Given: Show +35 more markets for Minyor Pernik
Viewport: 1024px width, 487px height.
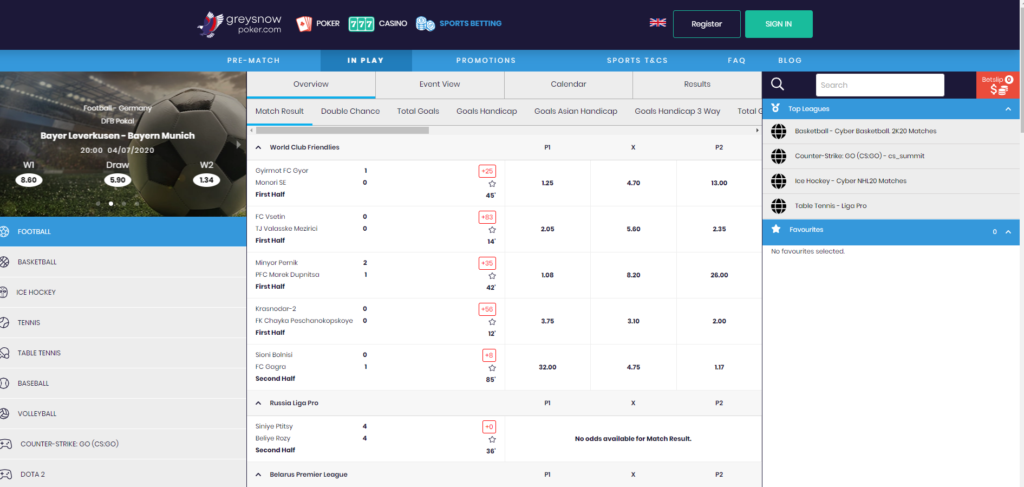Looking at the screenshot, I should click(x=488, y=263).
